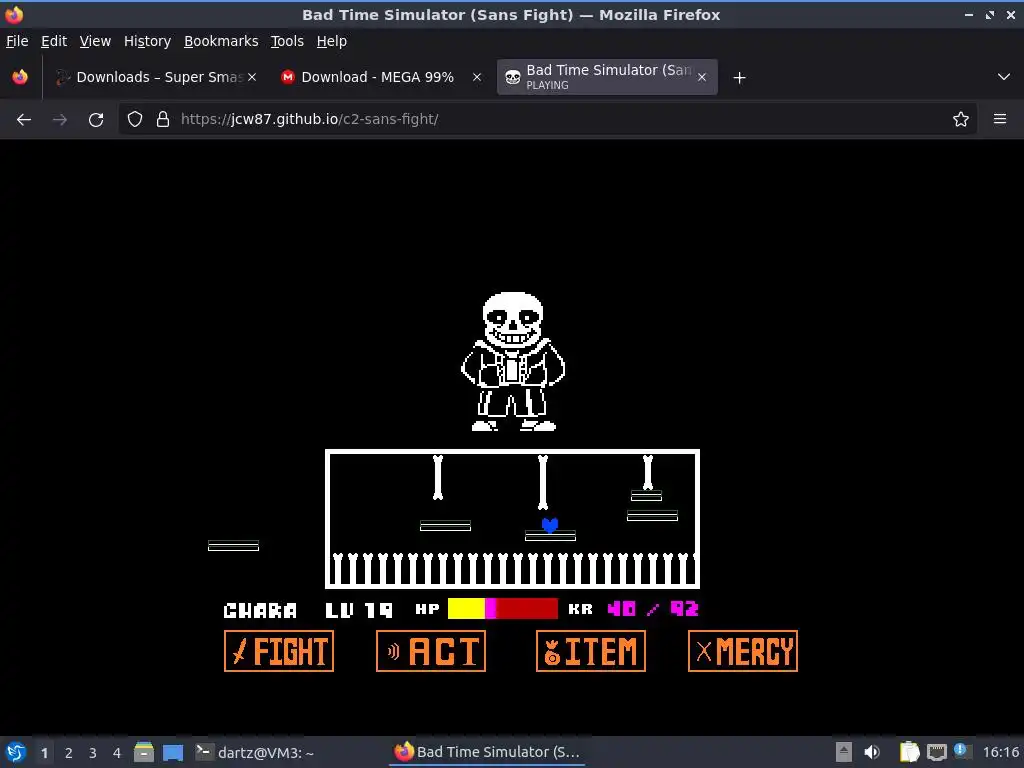
Task: Click the Sans skeleton character
Action: click(513, 361)
